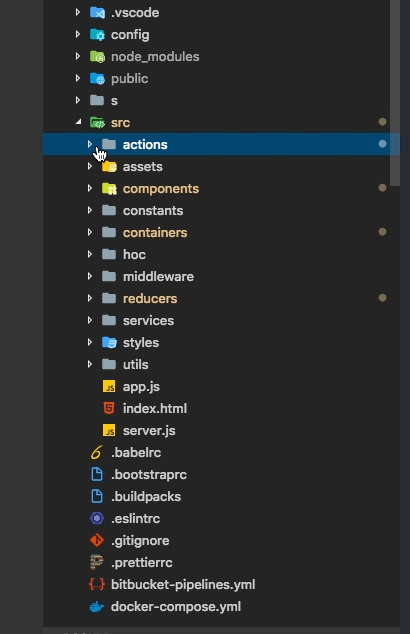This screenshot has height=634, width=410.
Task: Open bitbucket-pipelines.yml file name
Action: [183, 585]
